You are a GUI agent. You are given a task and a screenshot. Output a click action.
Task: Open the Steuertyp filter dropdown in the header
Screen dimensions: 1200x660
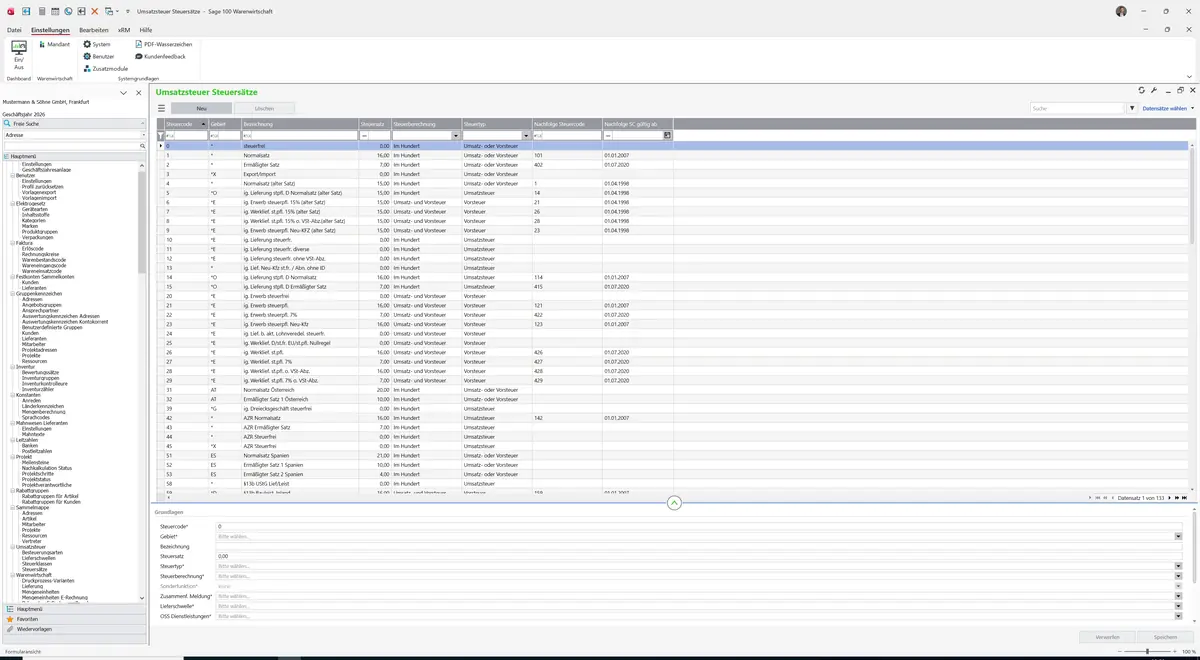coord(526,135)
